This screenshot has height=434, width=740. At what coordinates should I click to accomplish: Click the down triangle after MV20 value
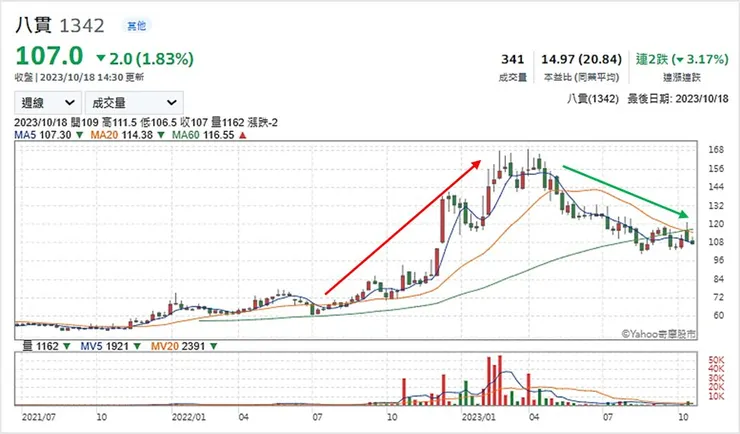[213, 347]
